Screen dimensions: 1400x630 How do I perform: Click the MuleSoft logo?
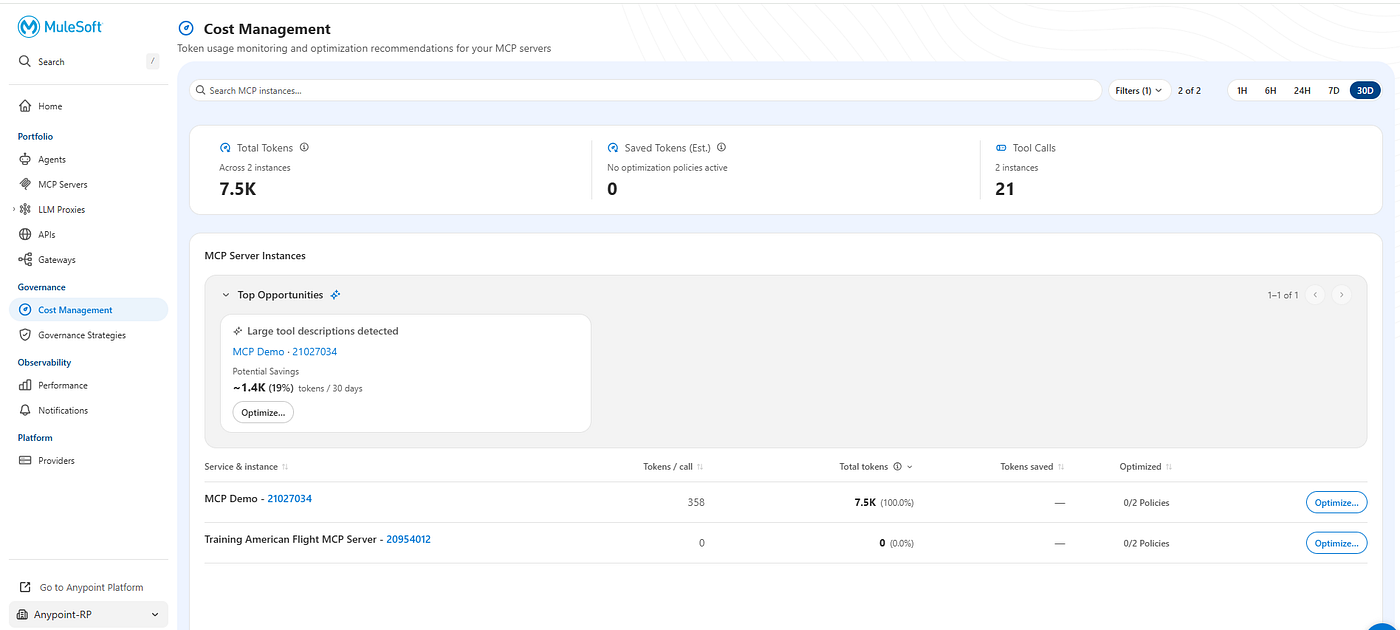(60, 27)
